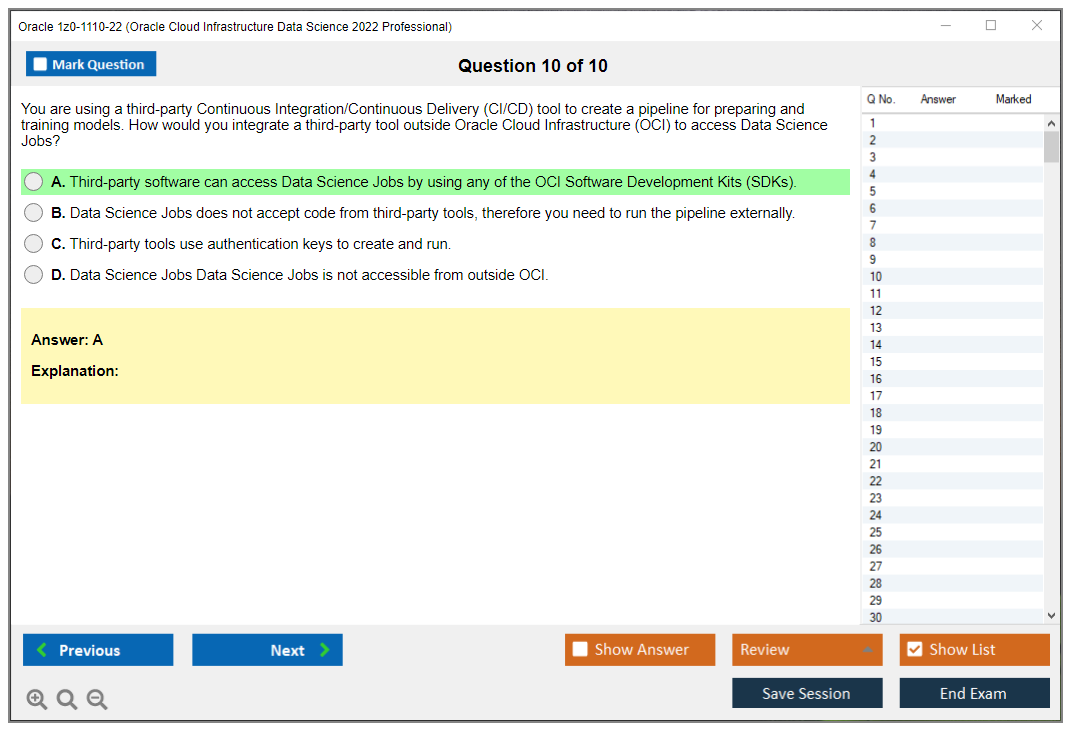Screen dimensions: 1075x735
Task: Enable the Show Answer checkbox
Action: tap(581, 650)
